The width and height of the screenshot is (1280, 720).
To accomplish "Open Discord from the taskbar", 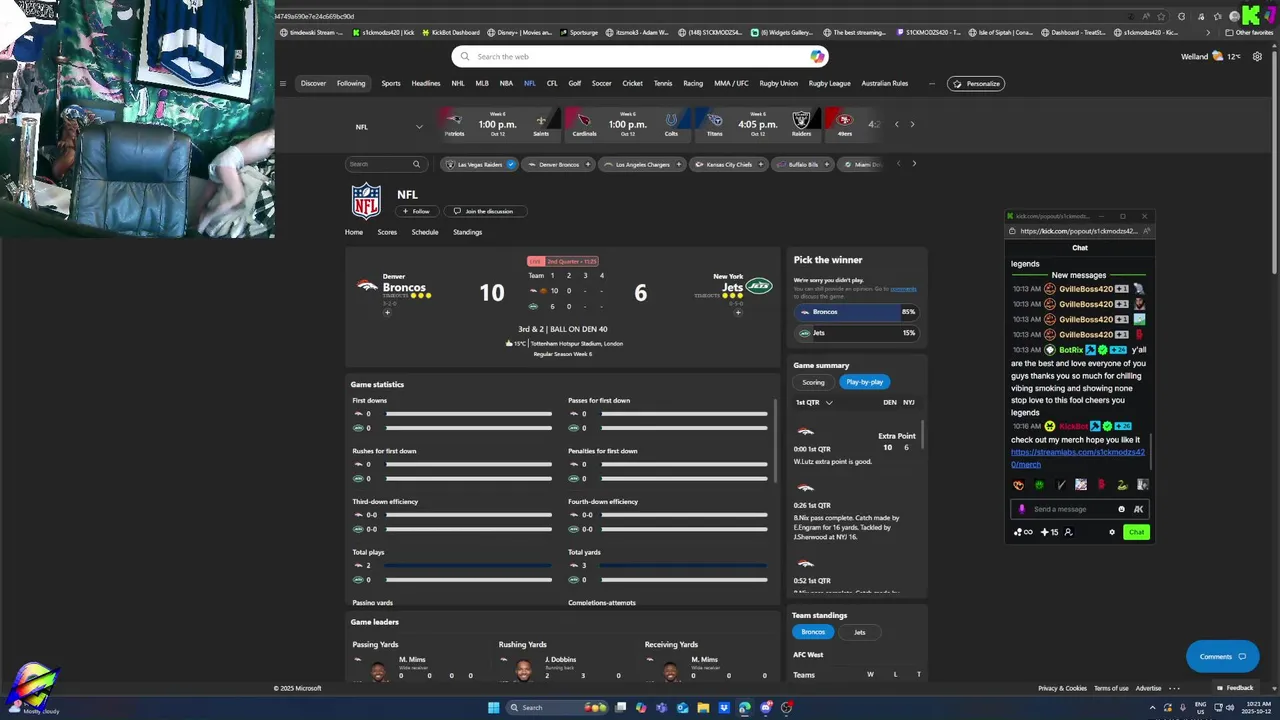I will click(766, 708).
